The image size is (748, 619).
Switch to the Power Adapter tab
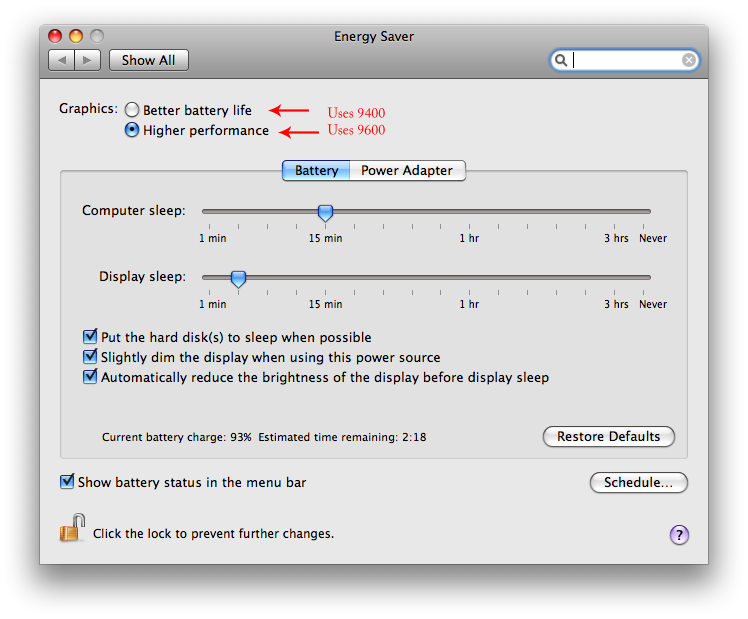(x=407, y=170)
